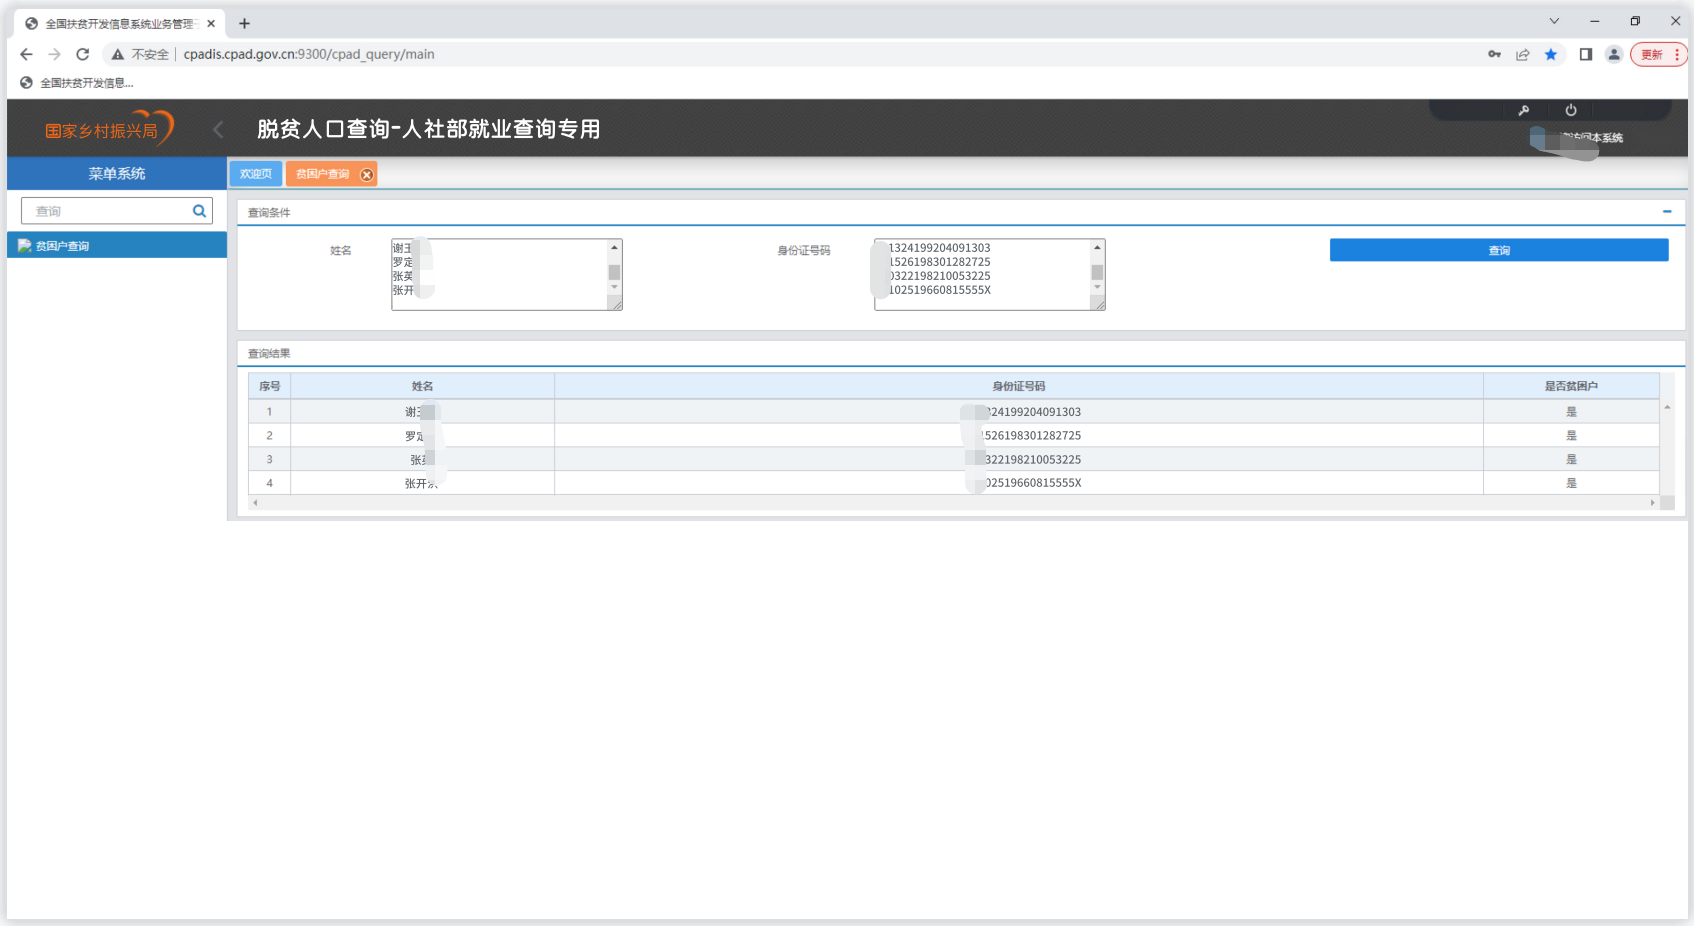Toggle the browser side panel icon
The image size is (1694, 926).
click(1585, 54)
